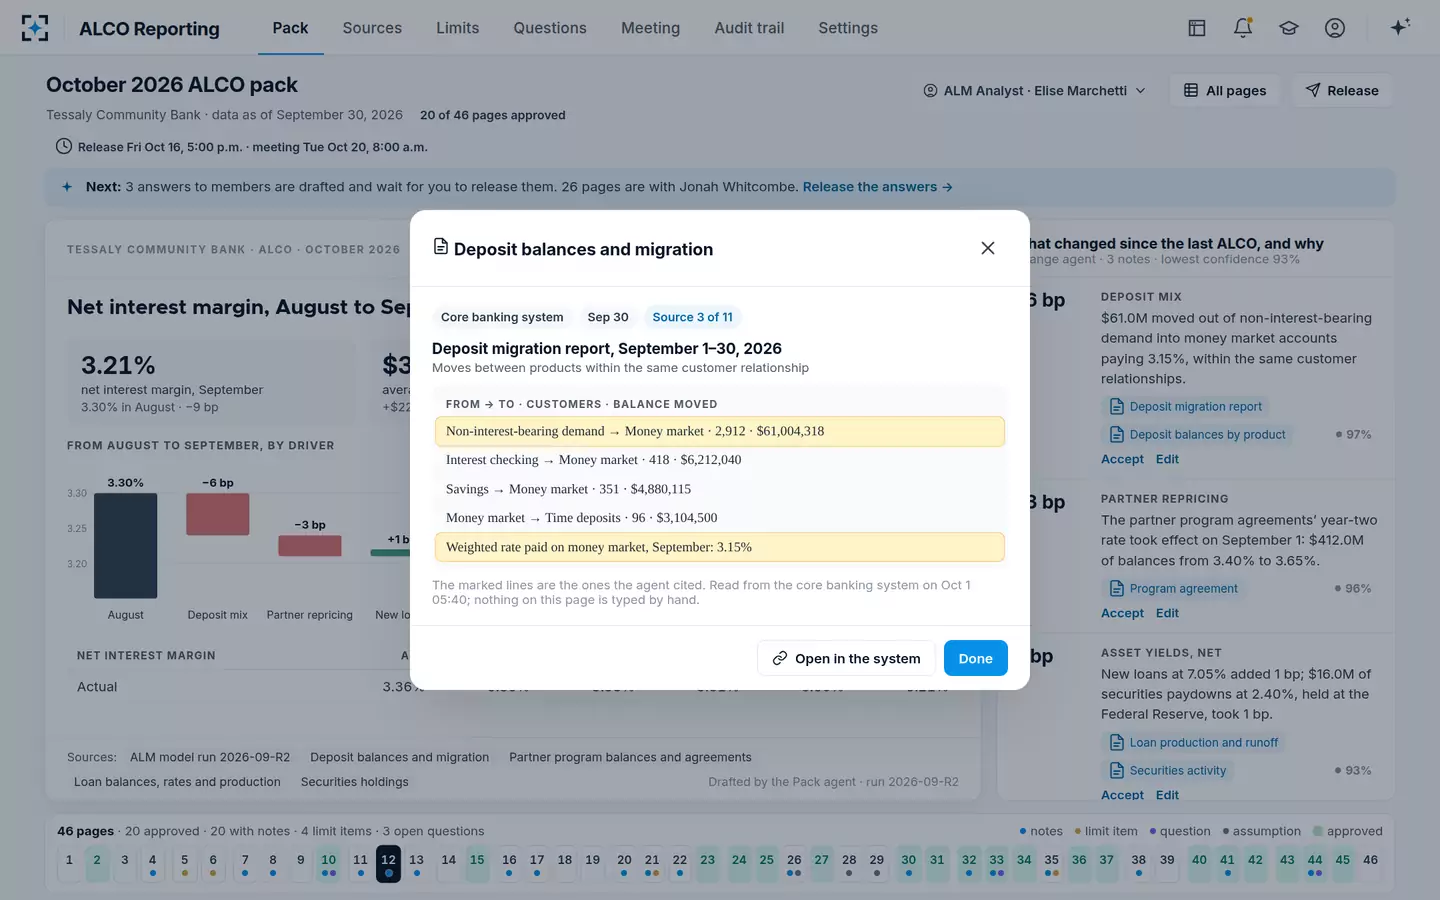Click the August bar in waterfall chart
Viewport: 1440px width, 900px height.
(x=125, y=546)
